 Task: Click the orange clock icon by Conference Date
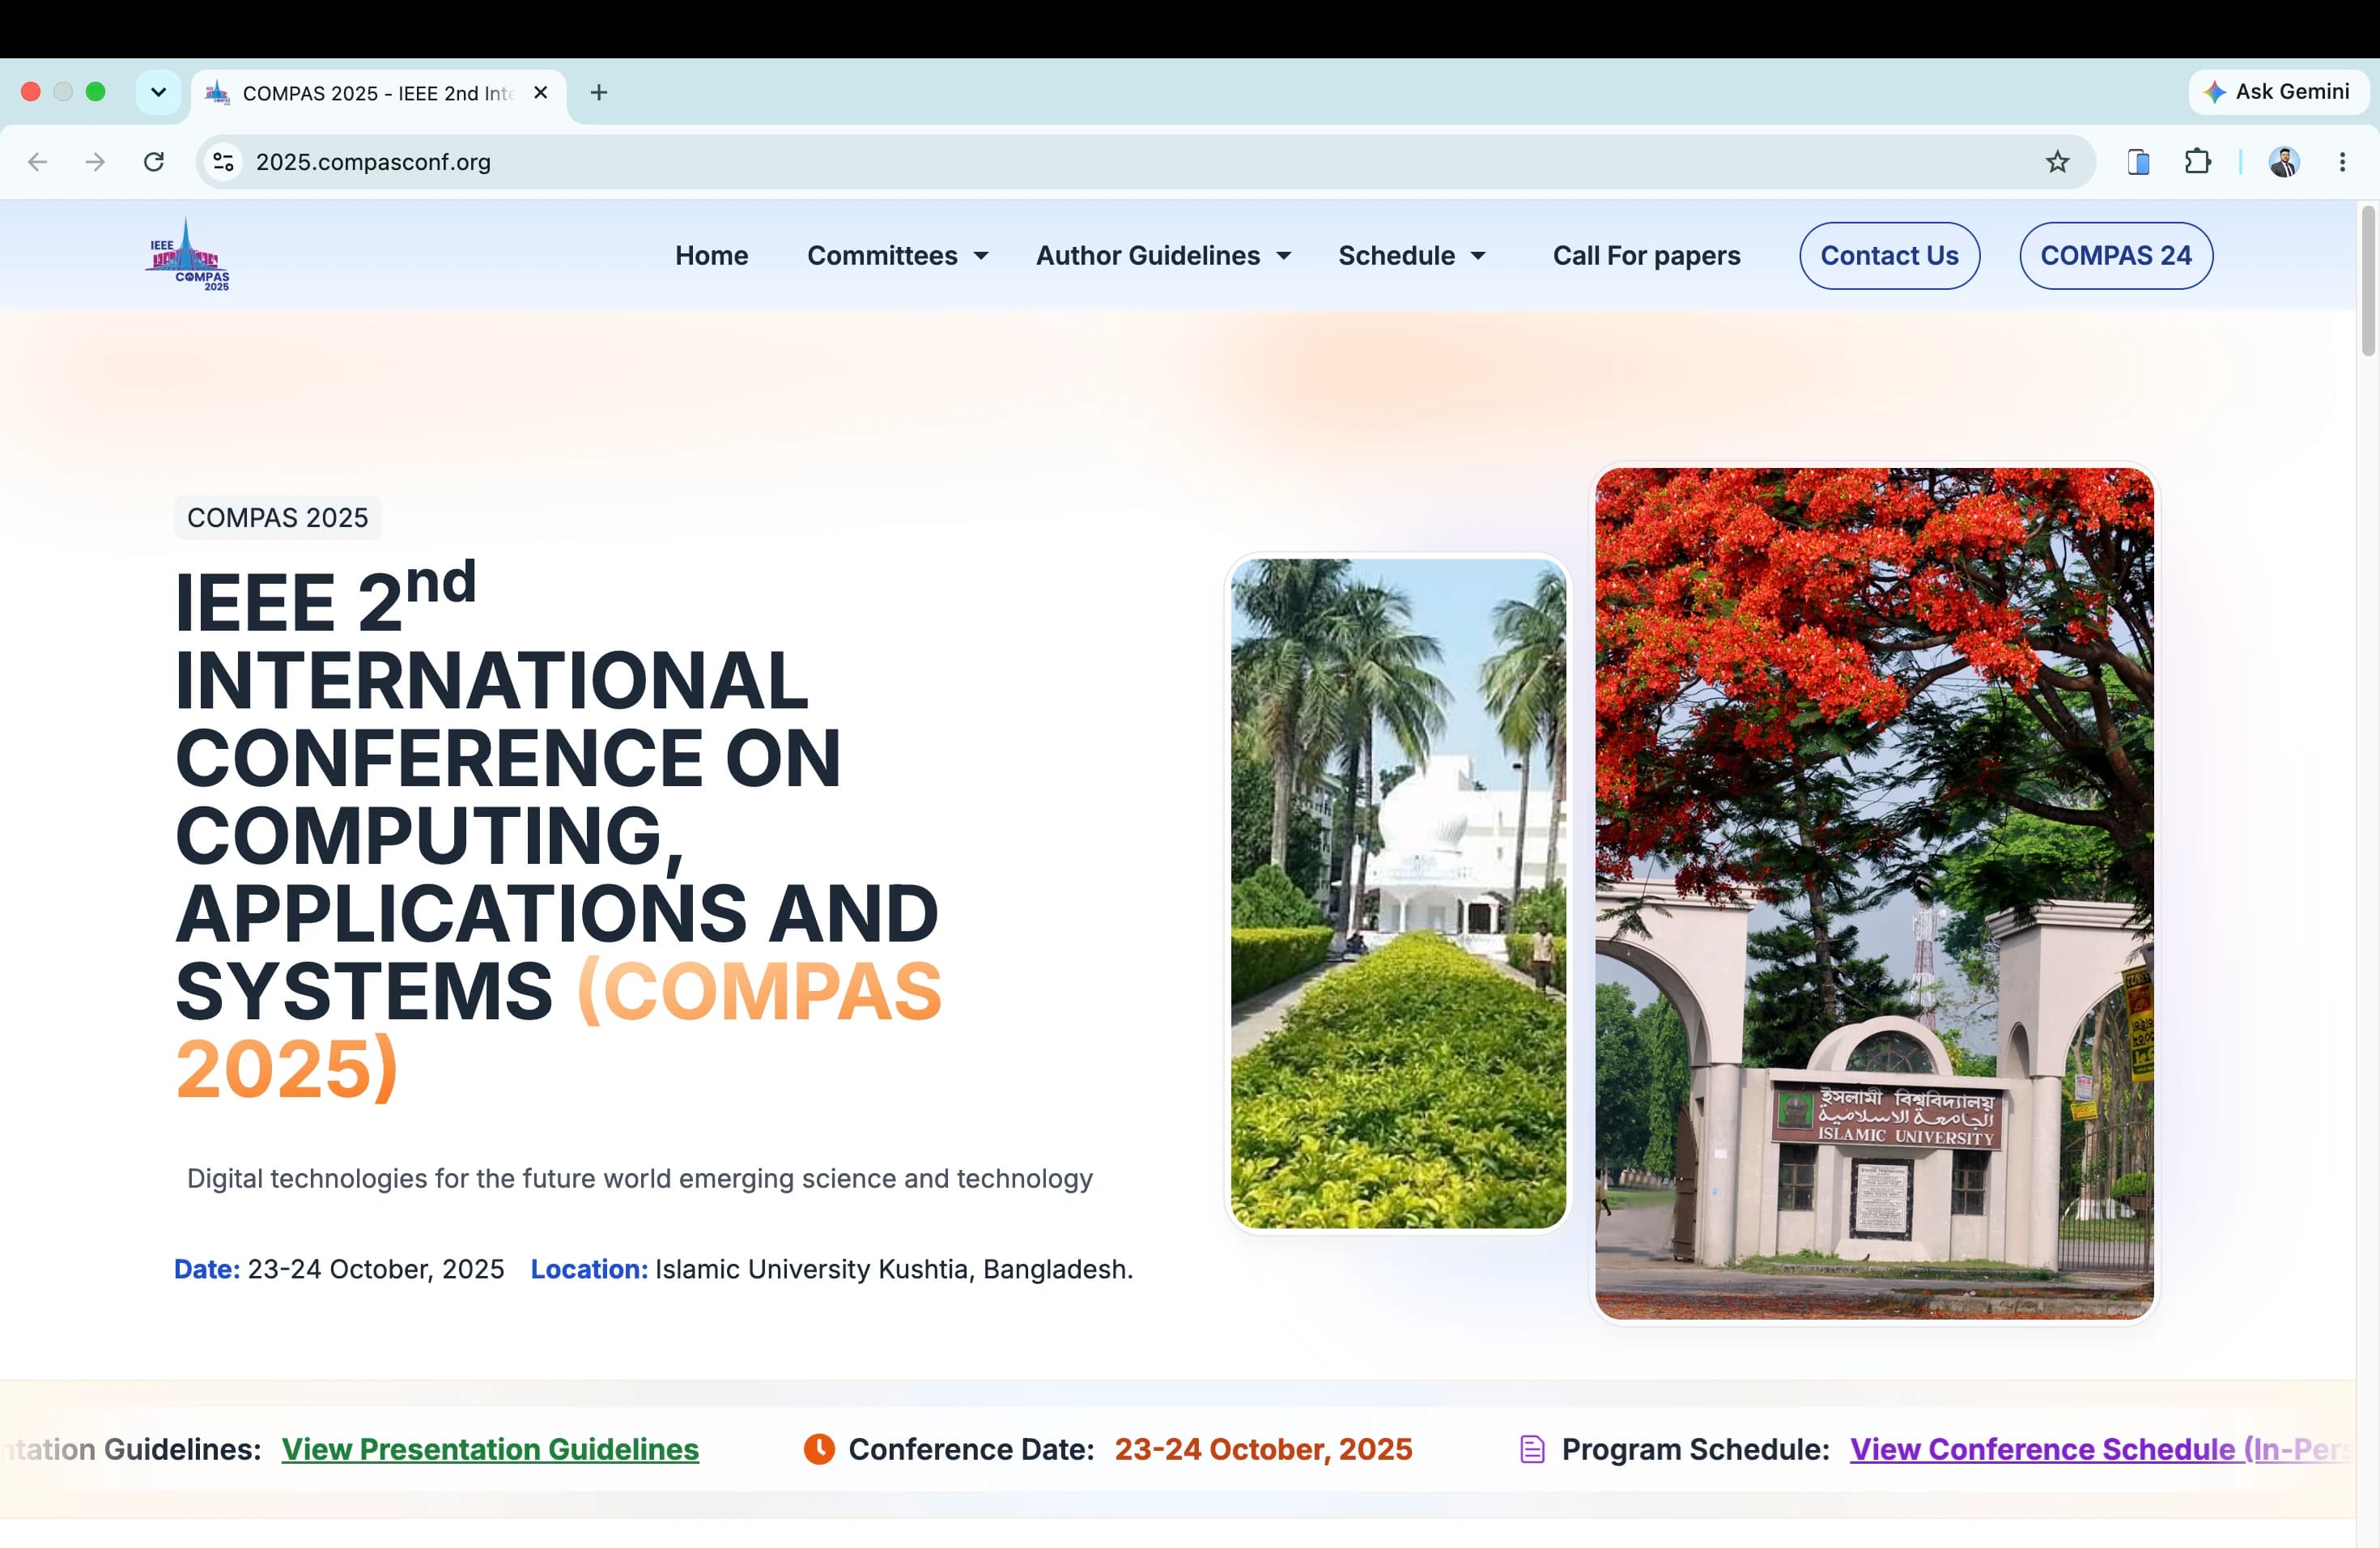click(x=819, y=1449)
